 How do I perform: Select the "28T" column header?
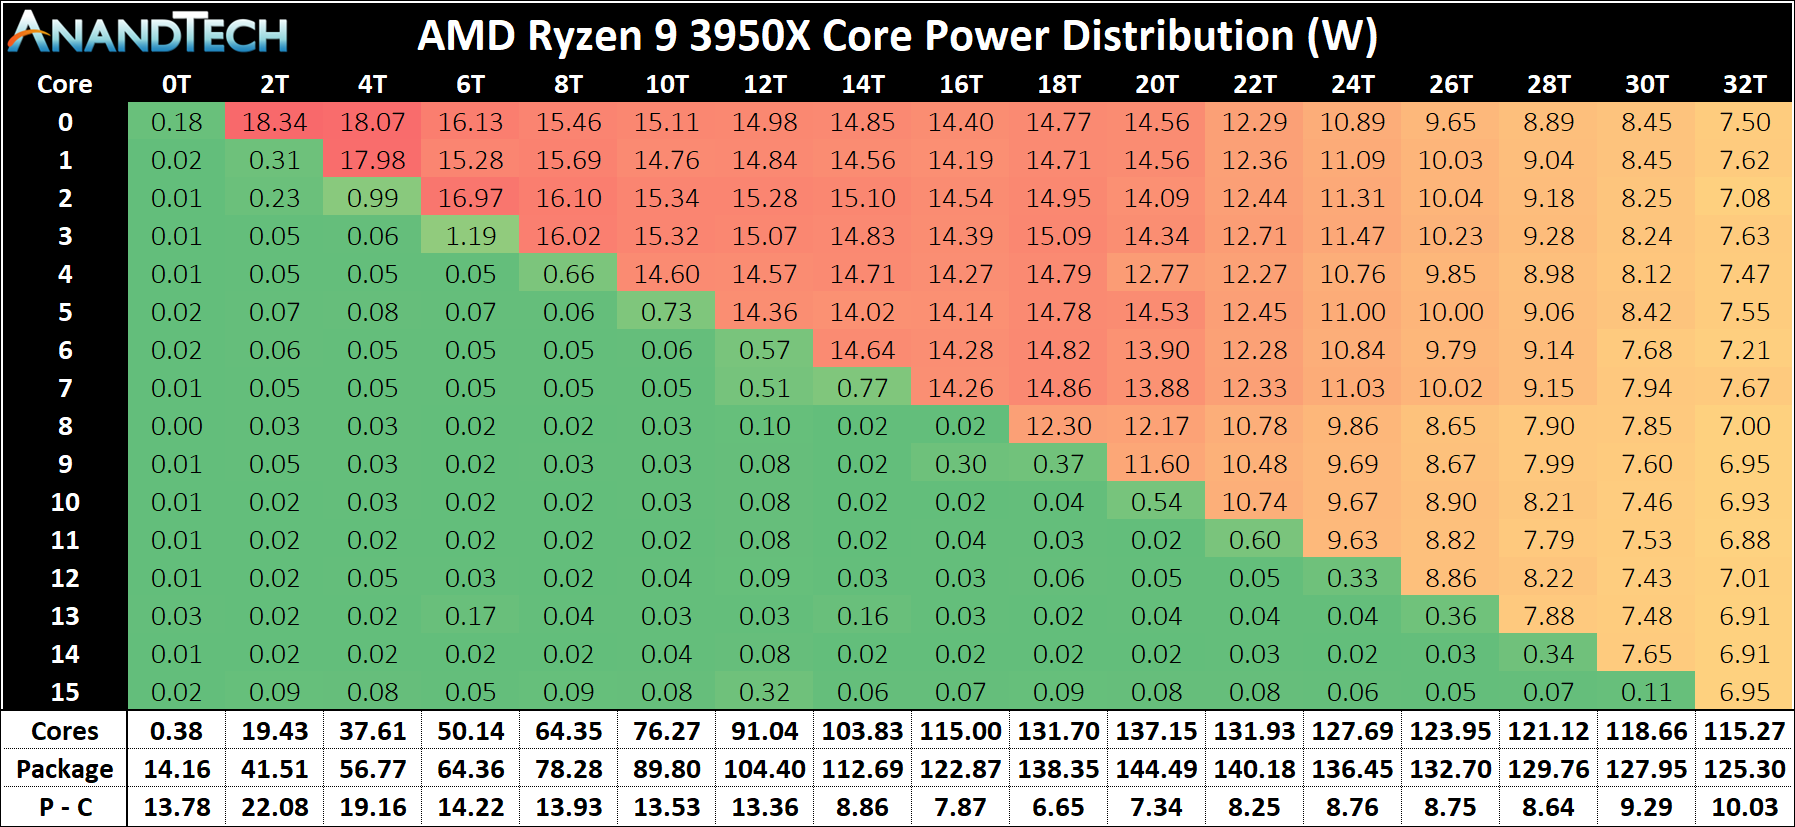1549,85
